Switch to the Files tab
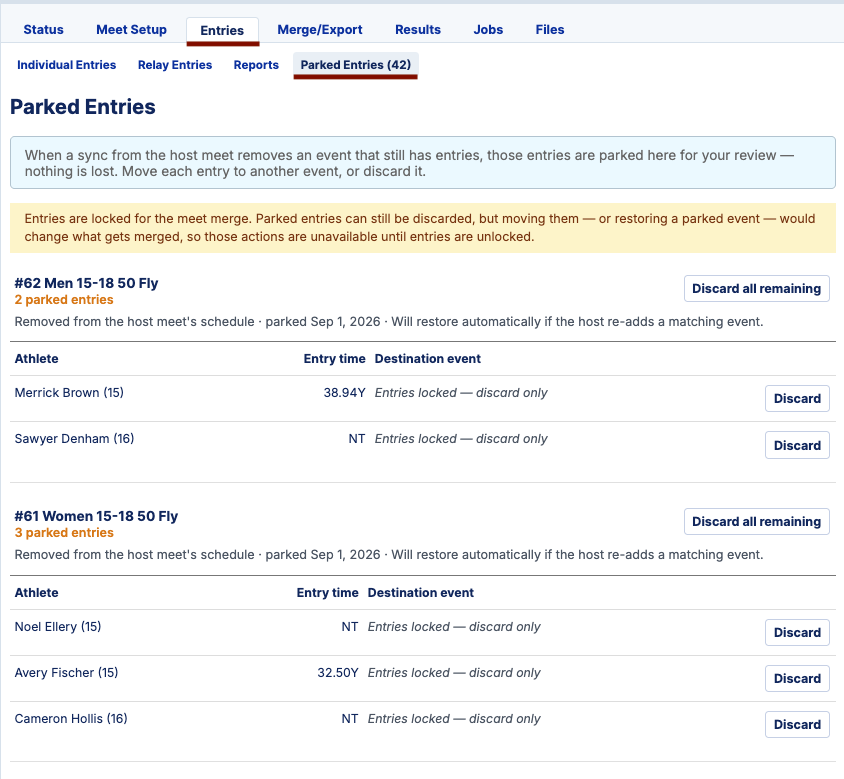 click(x=550, y=30)
